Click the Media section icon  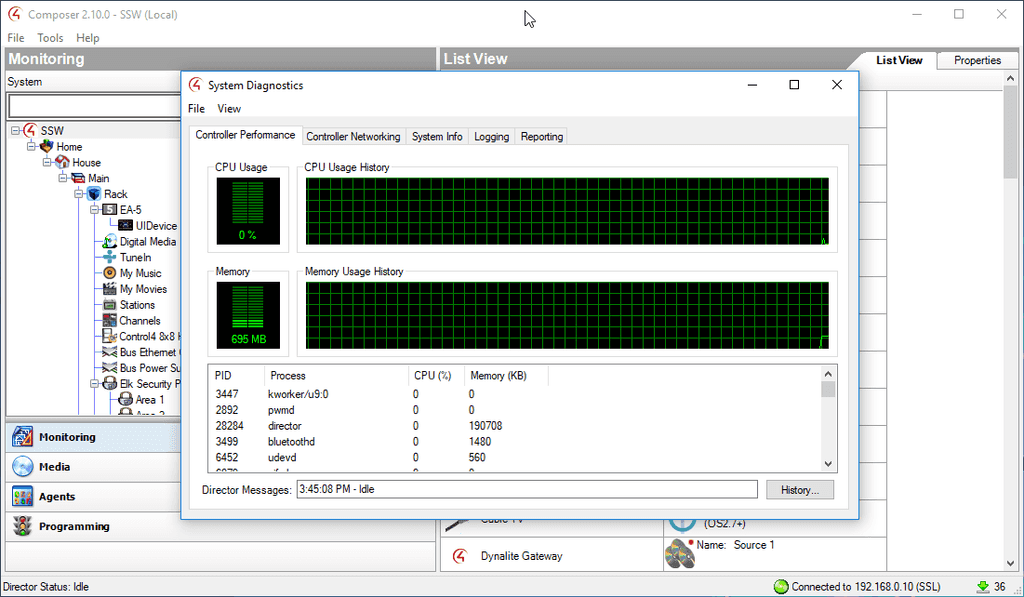click(22, 467)
